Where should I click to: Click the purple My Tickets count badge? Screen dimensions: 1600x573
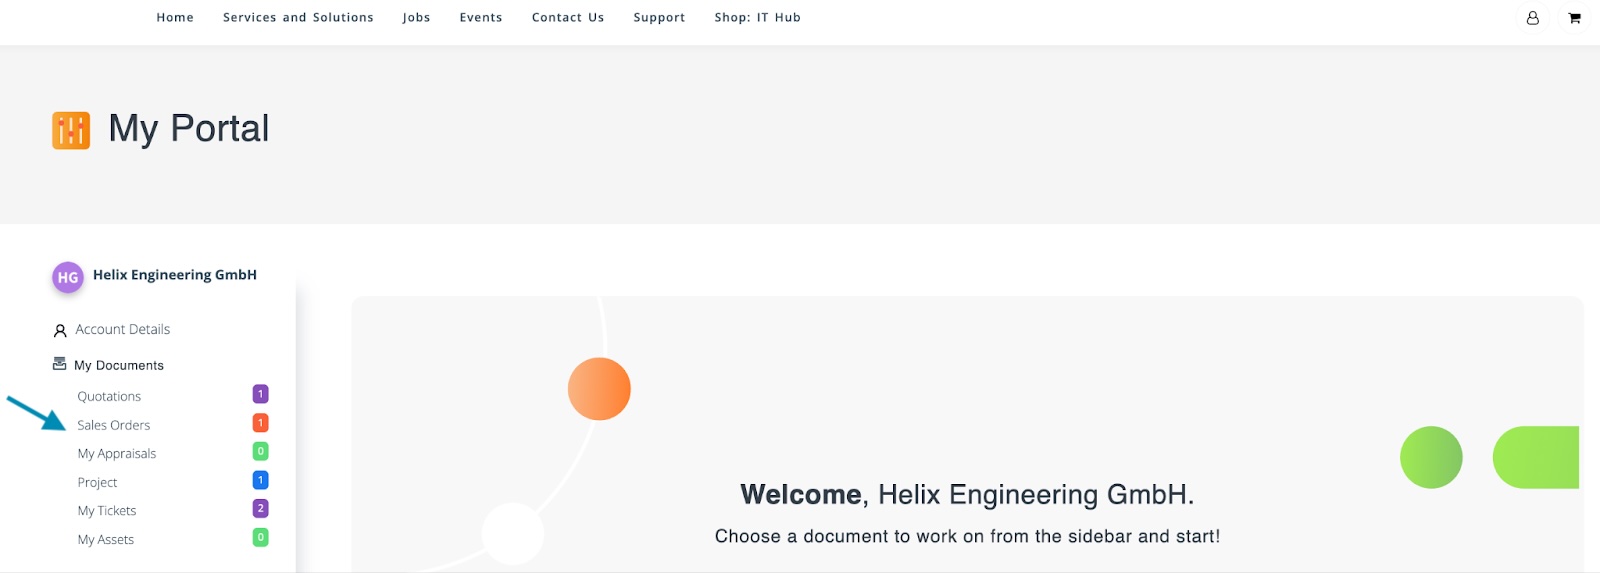pyautogui.click(x=260, y=509)
